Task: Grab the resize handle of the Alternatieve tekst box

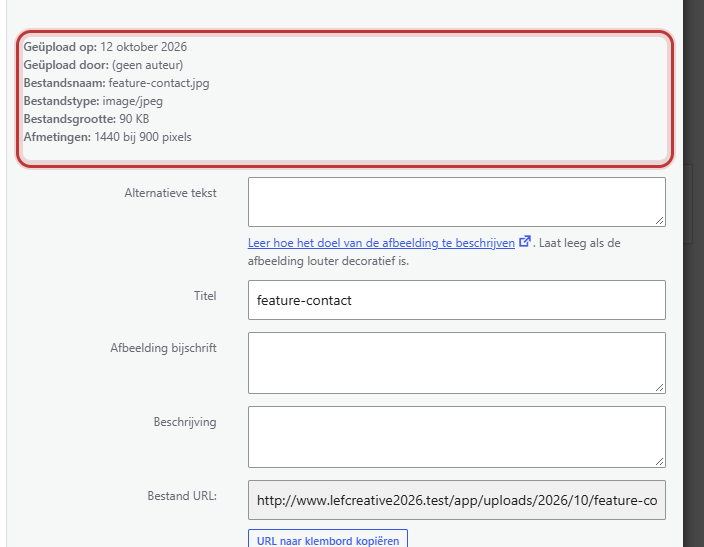Action: [659, 220]
